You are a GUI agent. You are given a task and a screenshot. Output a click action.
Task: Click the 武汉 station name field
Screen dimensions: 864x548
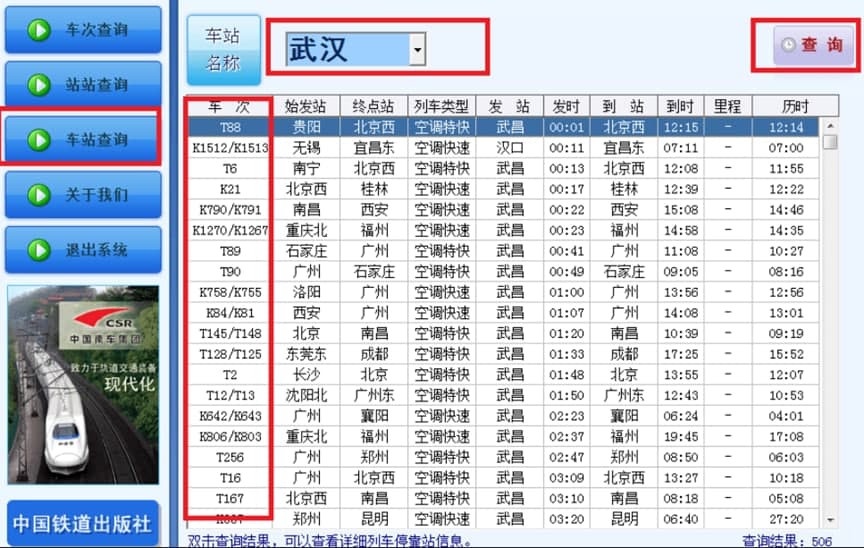[348, 50]
